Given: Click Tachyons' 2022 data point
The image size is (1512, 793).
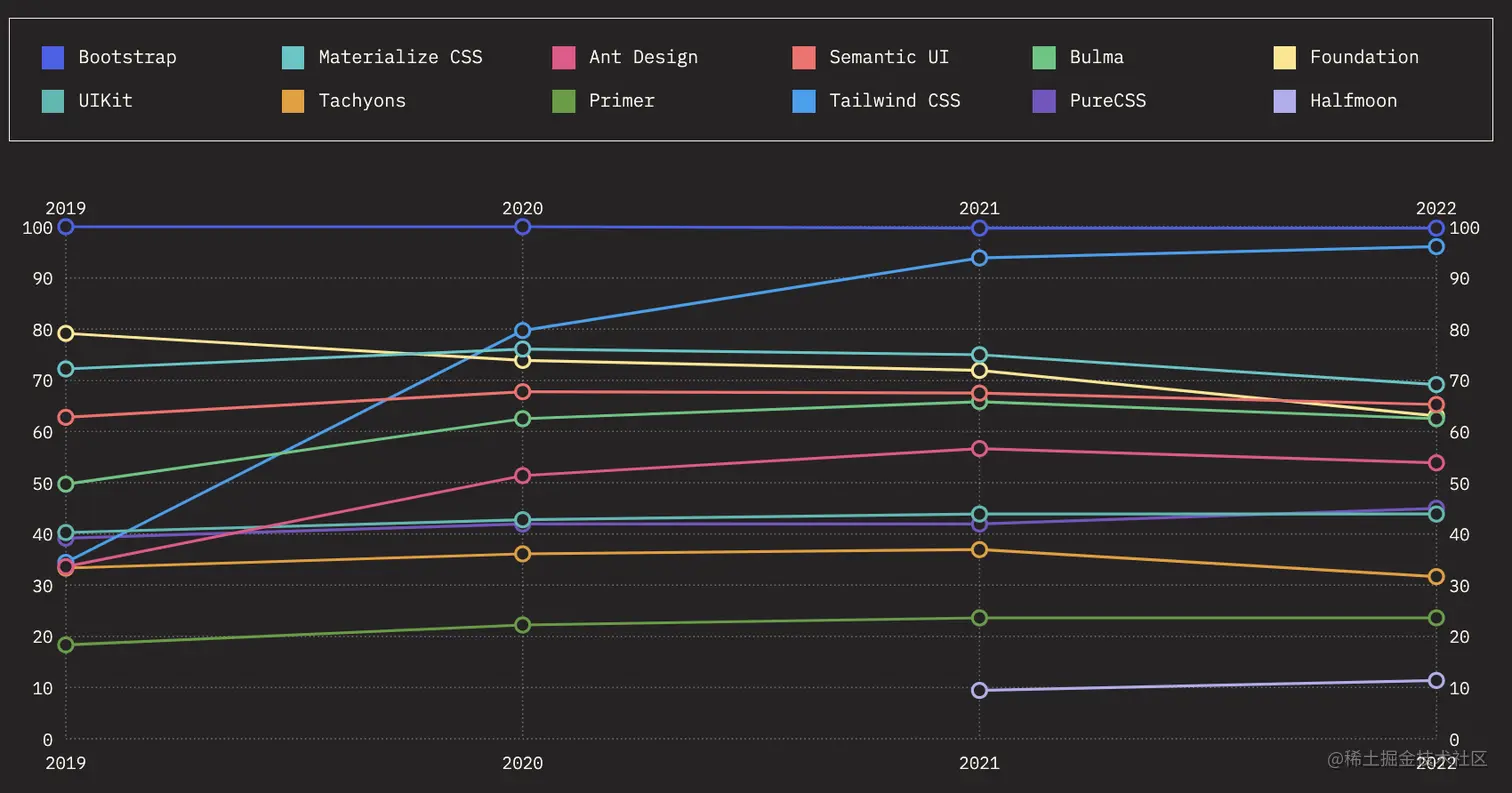Looking at the screenshot, I should tap(1436, 577).
